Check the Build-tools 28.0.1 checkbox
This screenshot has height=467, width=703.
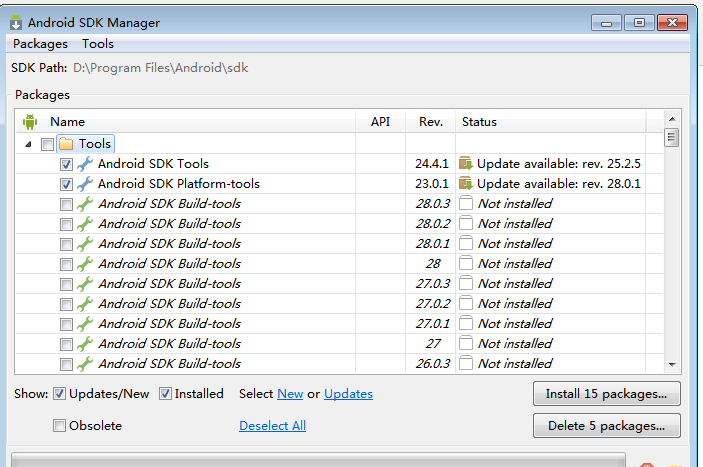click(x=66, y=244)
